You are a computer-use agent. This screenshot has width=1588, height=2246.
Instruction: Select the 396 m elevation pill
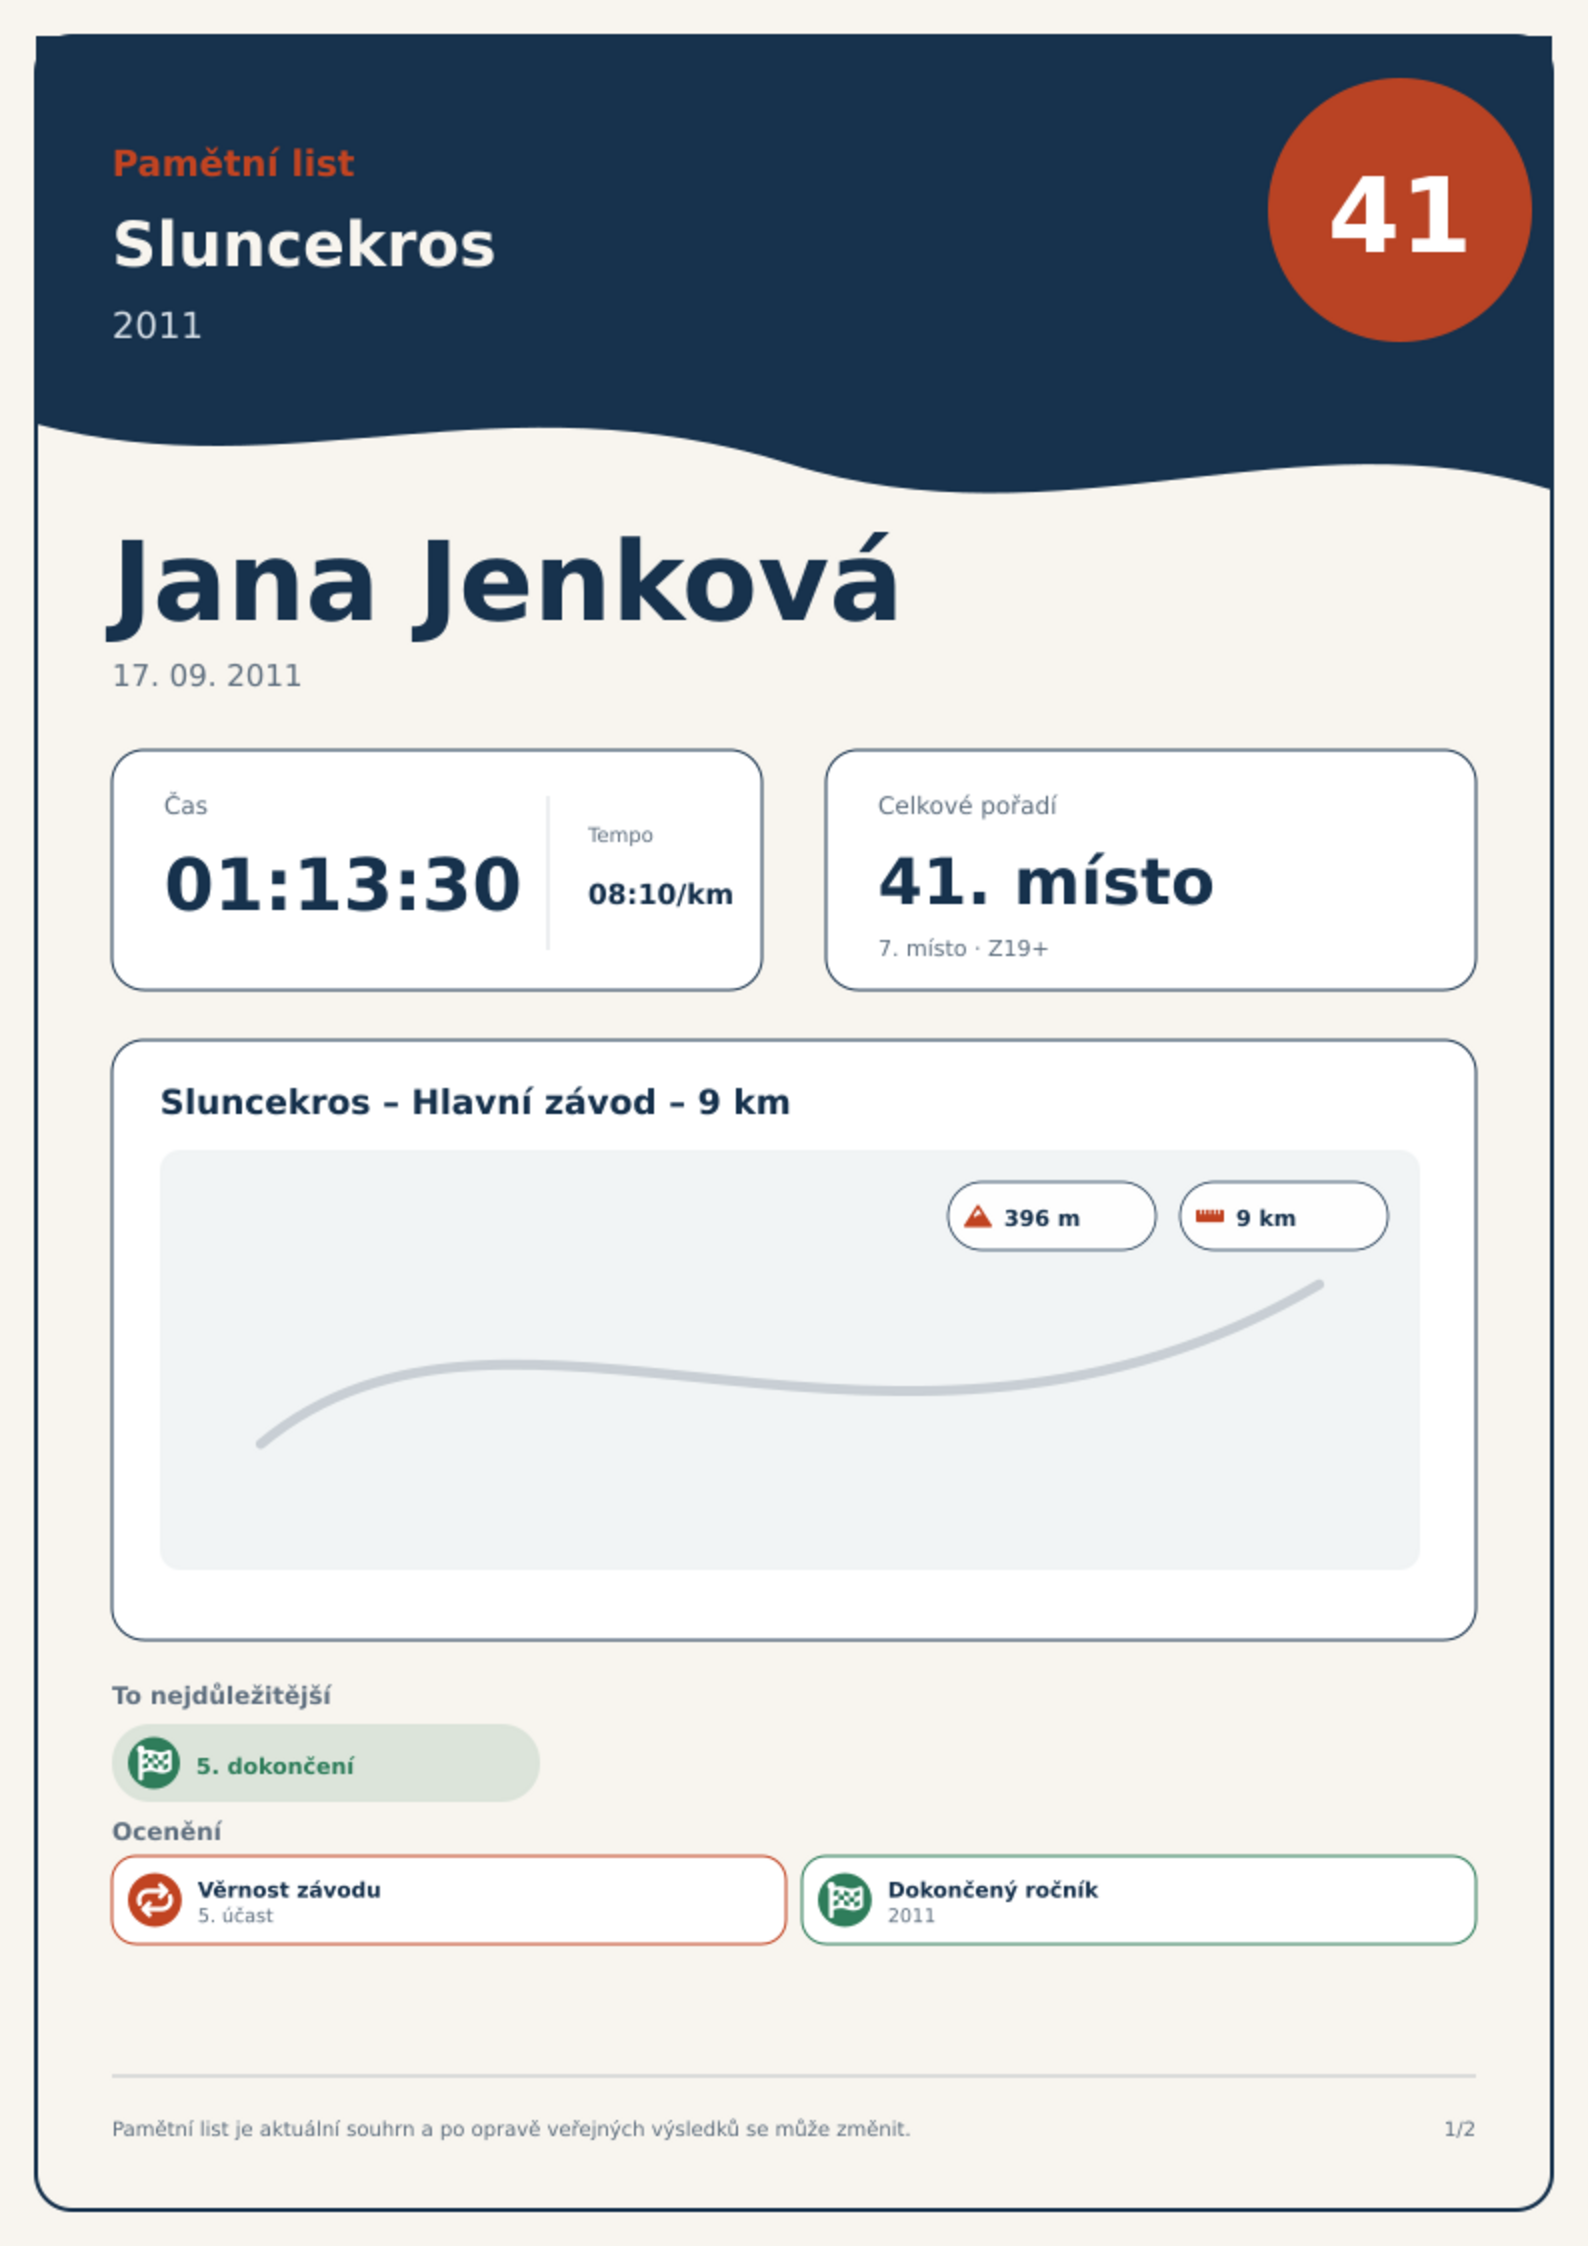point(1051,1216)
